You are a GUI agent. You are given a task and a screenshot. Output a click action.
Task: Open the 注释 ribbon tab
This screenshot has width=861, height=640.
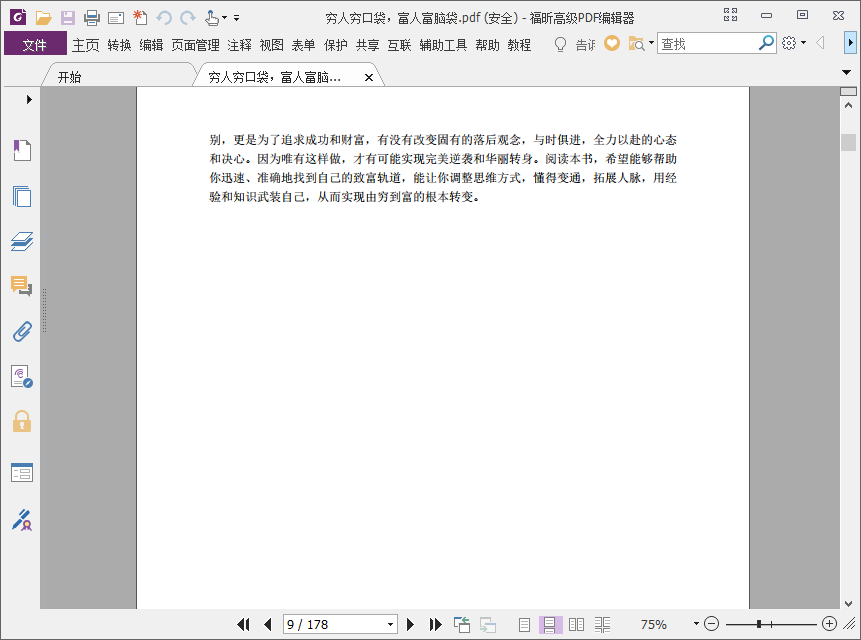[x=239, y=45]
